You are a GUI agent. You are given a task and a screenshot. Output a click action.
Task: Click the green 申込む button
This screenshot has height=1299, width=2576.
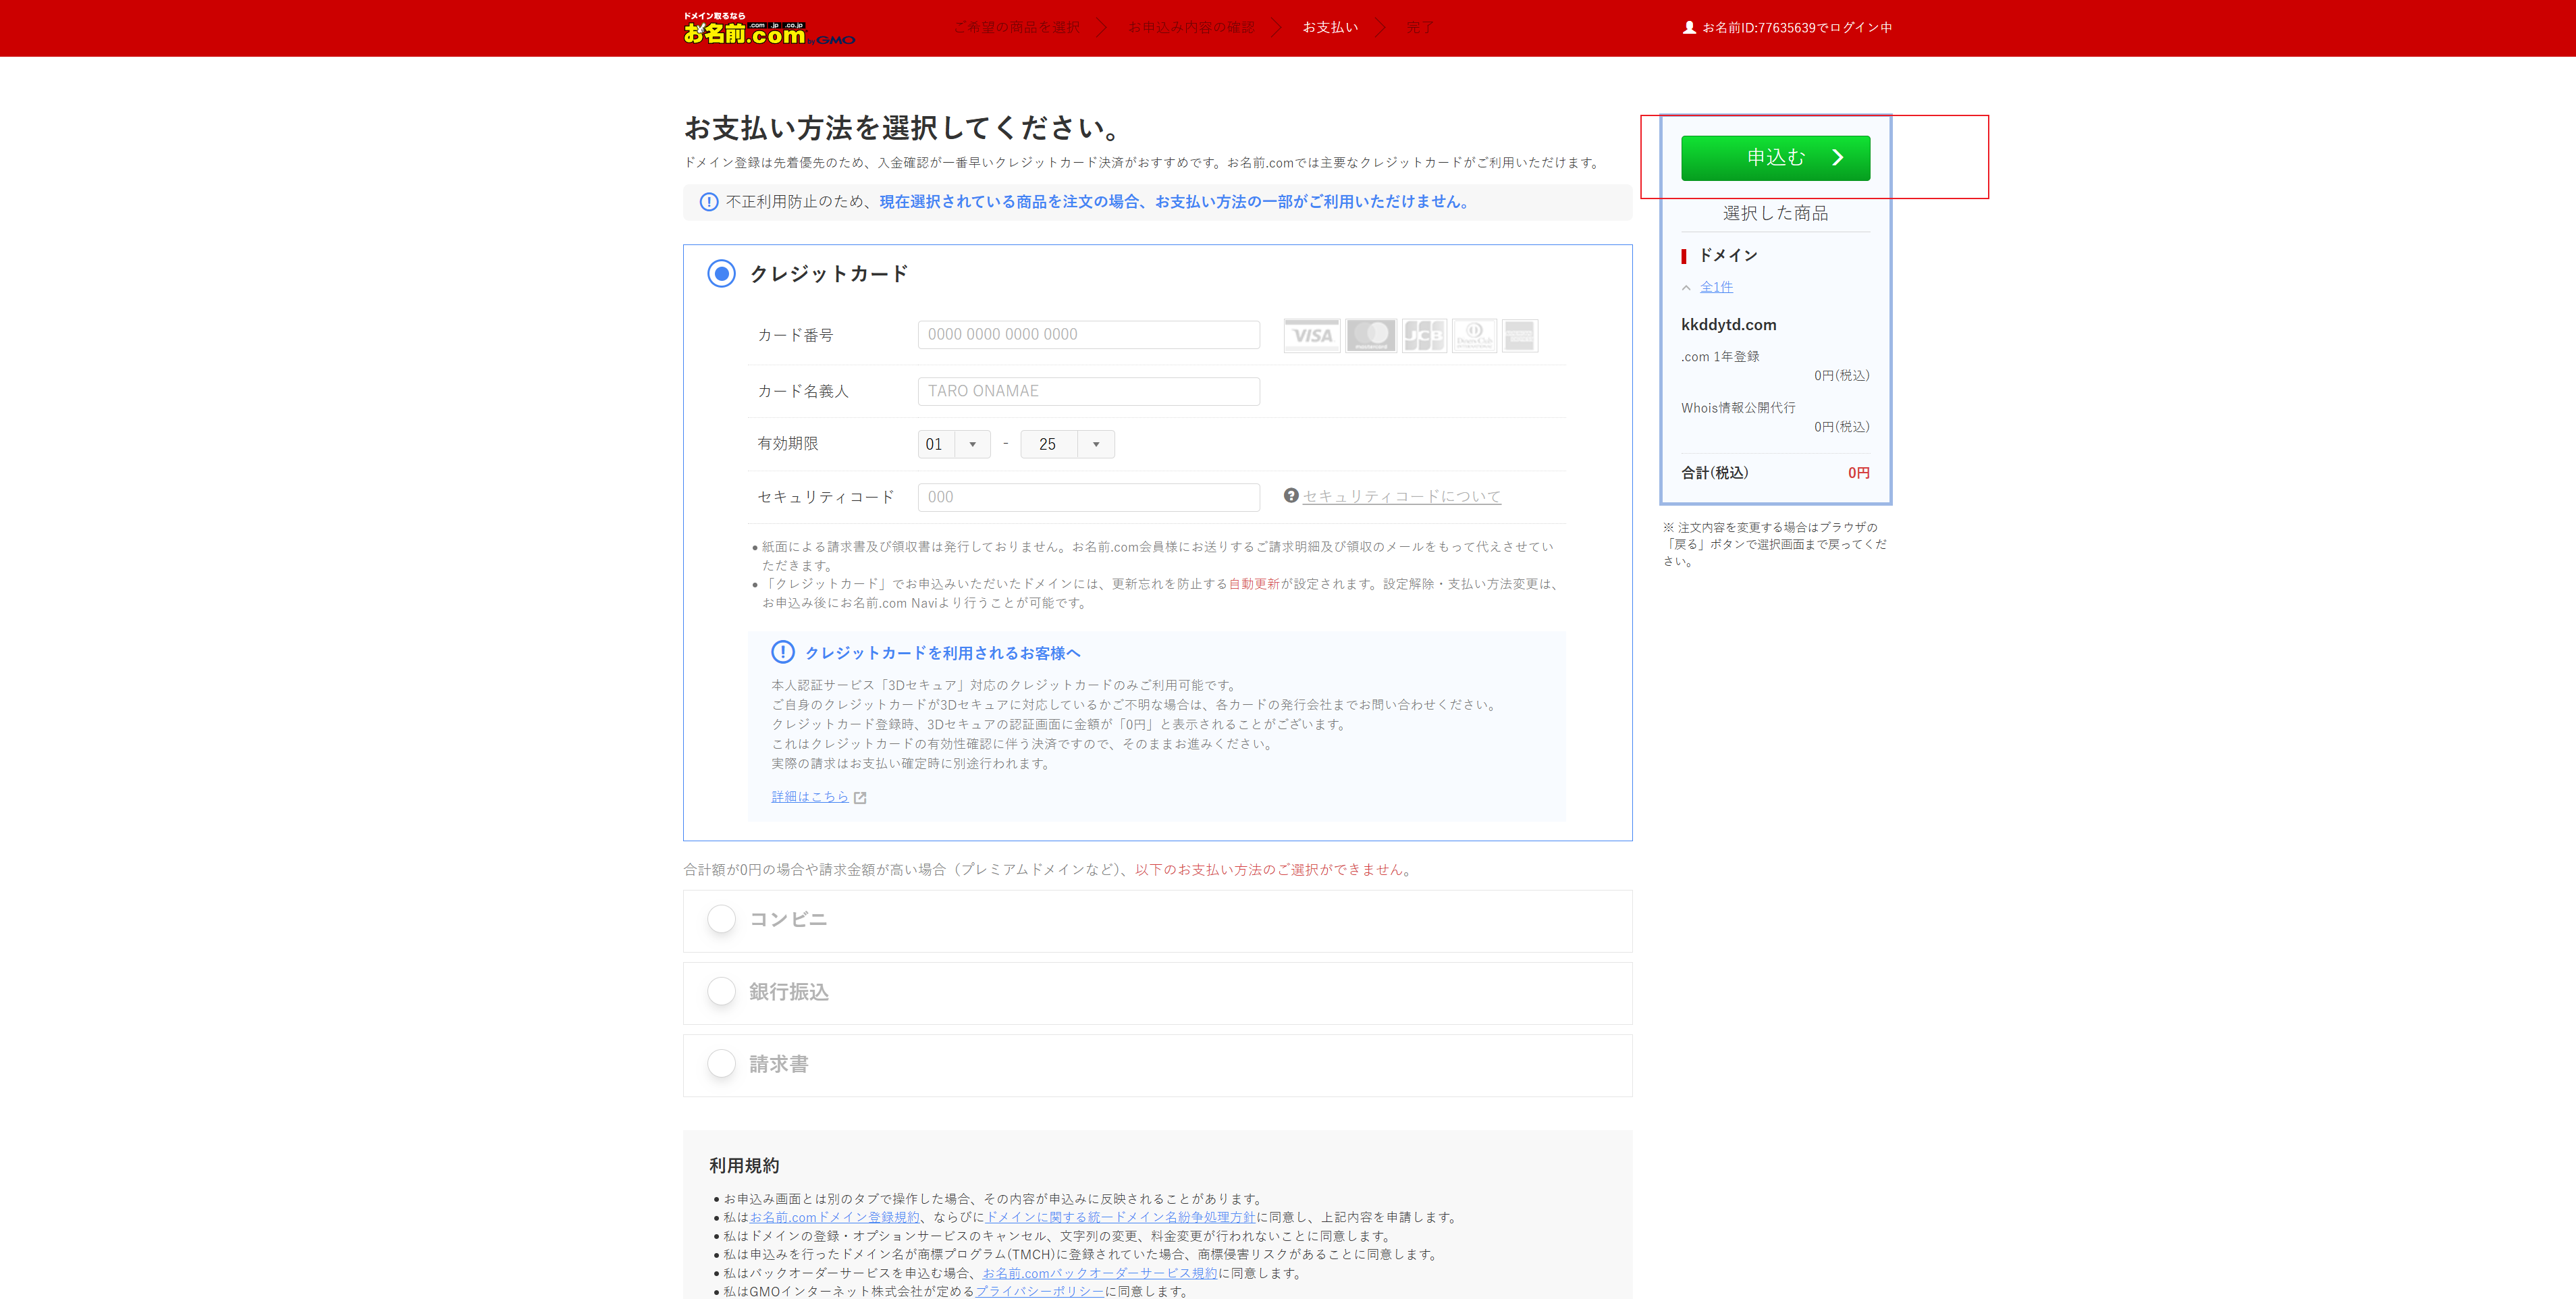1775,158
